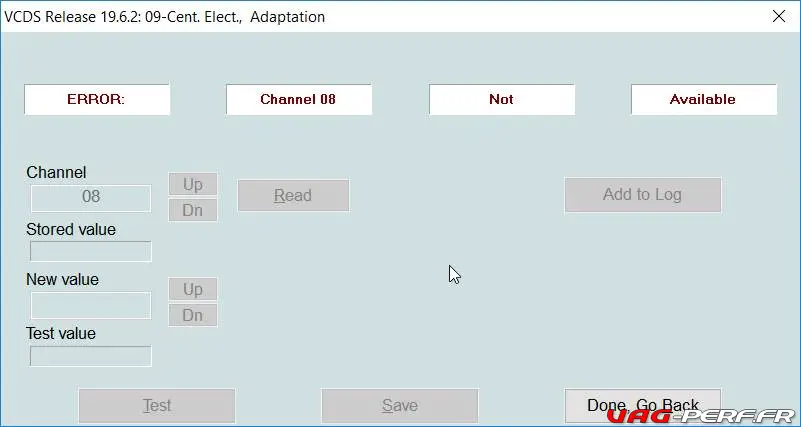801x427 pixels.
Task: Click the Save button
Action: [399, 406]
